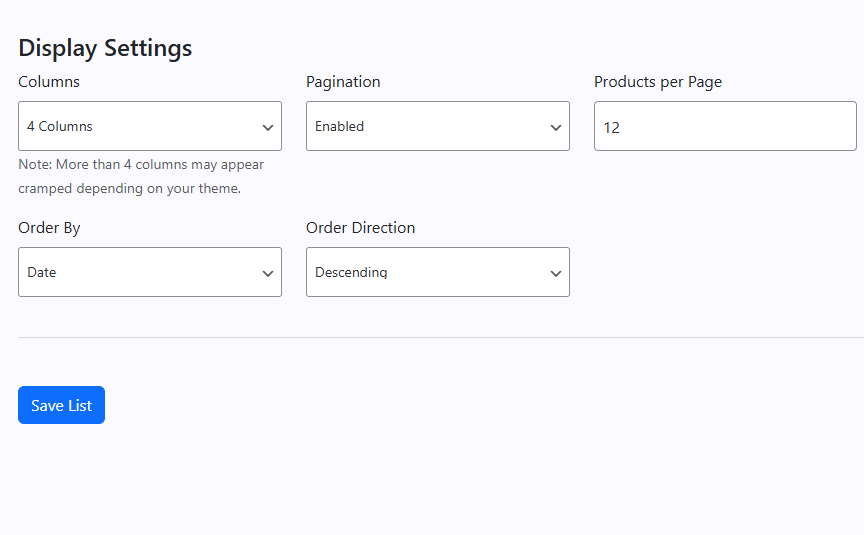Click the Display Settings heading

pyautogui.click(x=105, y=48)
